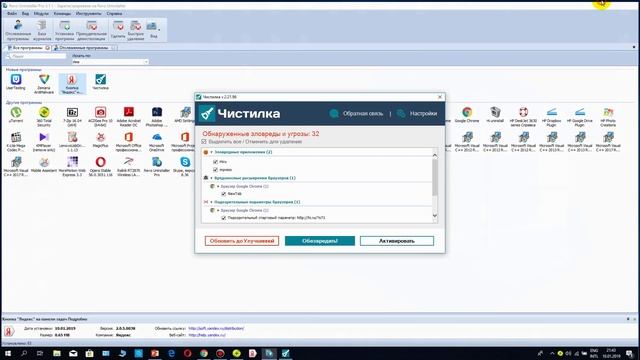Open the Вид menu in menu bar
Screen dimensions: 640x360
coord(25,13)
